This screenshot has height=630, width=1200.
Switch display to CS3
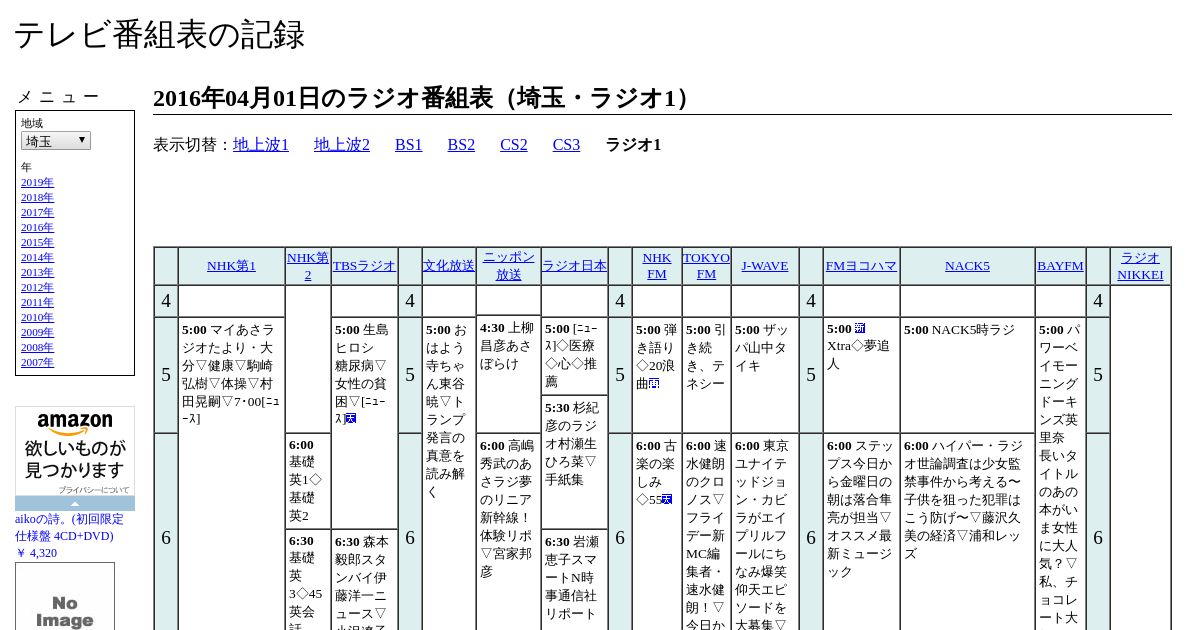pos(566,145)
